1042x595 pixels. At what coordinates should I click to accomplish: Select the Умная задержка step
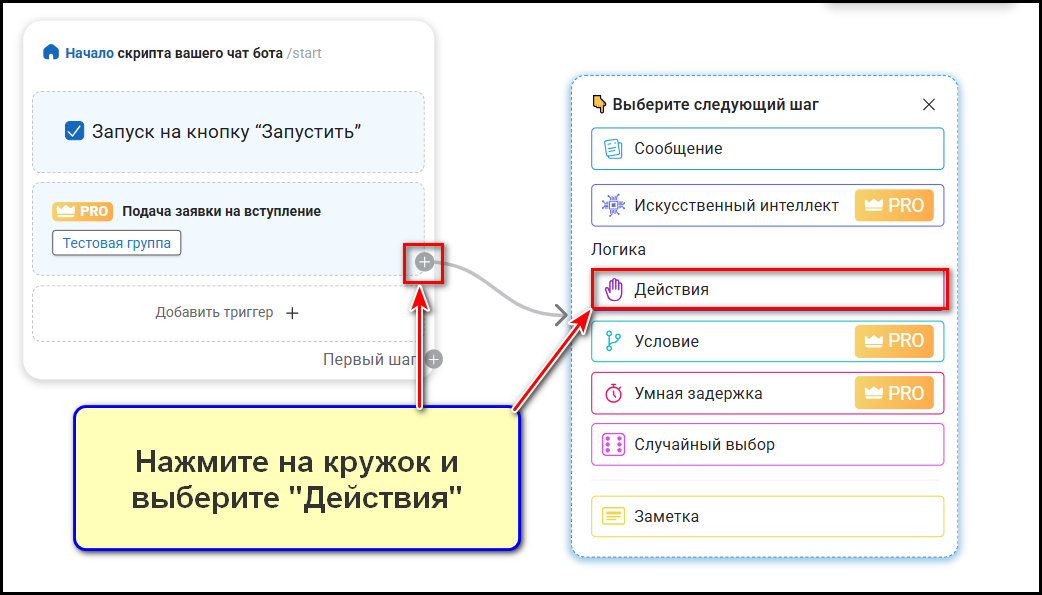768,394
